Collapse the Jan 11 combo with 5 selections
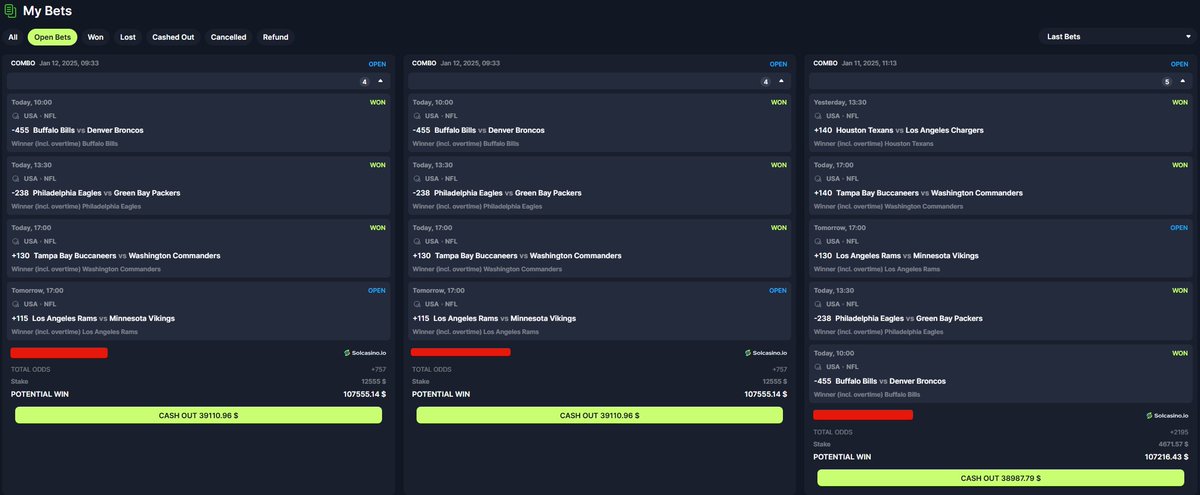Viewport: 1200px width, 495px height. tap(1181, 81)
